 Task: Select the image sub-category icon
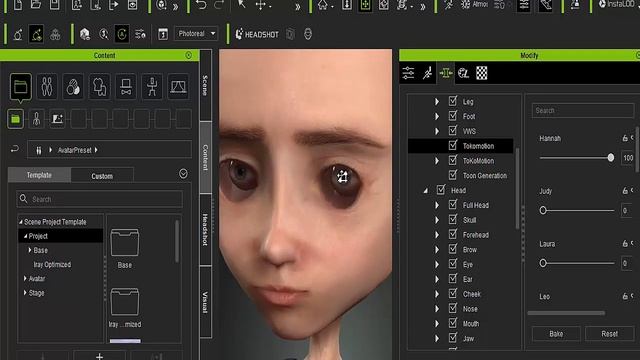(57, 119)
